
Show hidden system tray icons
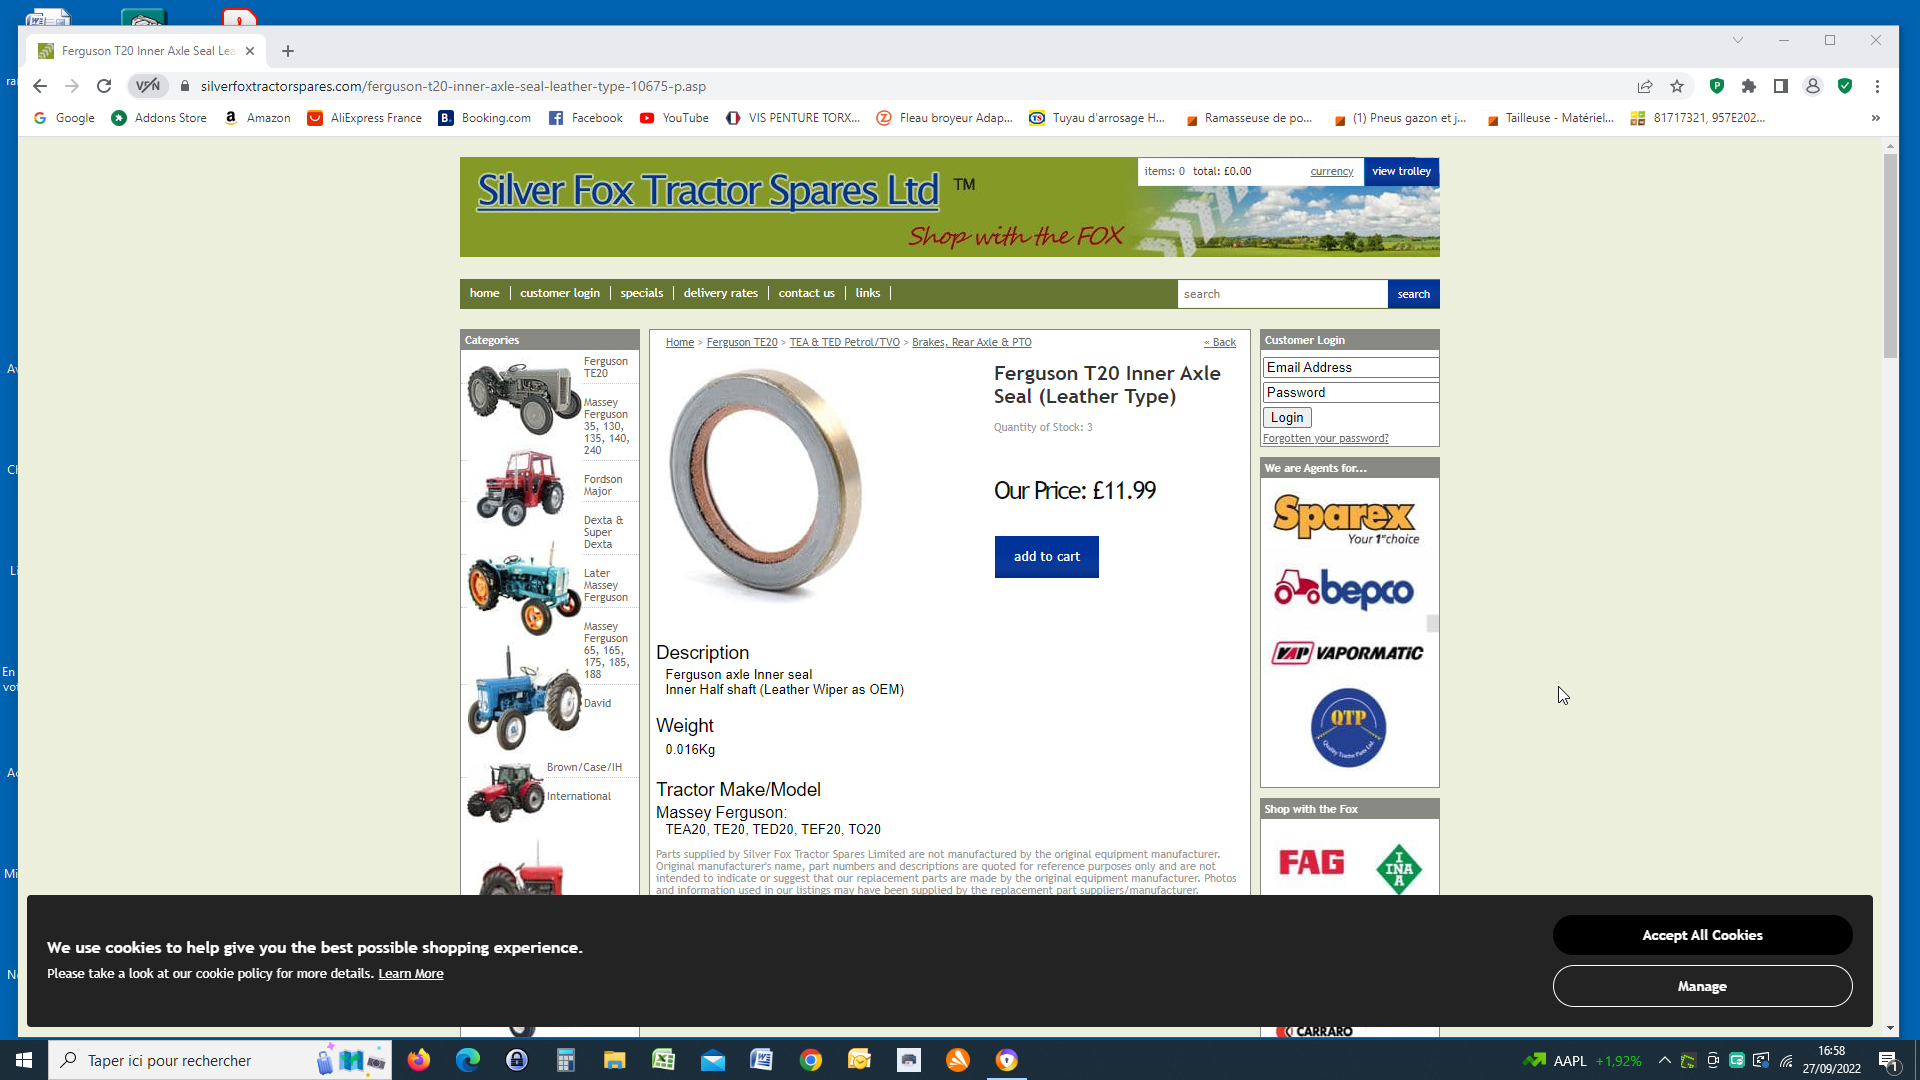(x=1664, y=1060)
